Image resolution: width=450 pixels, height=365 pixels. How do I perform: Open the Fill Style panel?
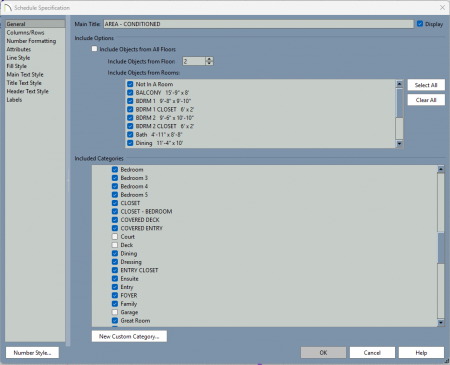click(16, 66)
